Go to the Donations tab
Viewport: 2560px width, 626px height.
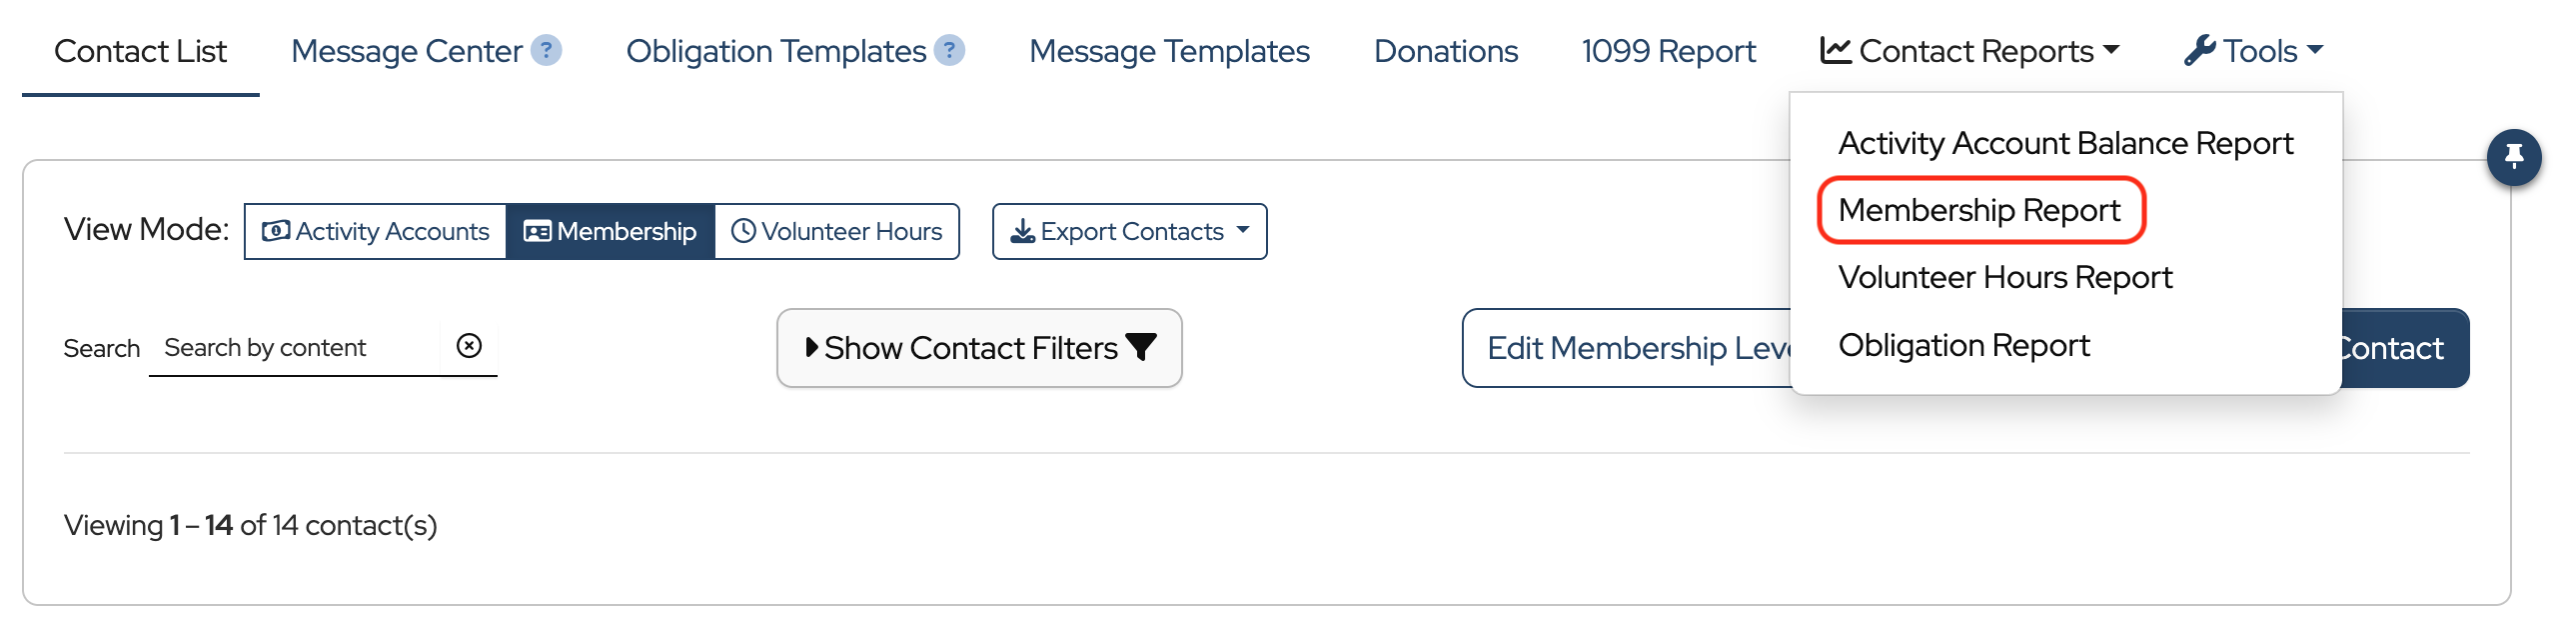1445,50
